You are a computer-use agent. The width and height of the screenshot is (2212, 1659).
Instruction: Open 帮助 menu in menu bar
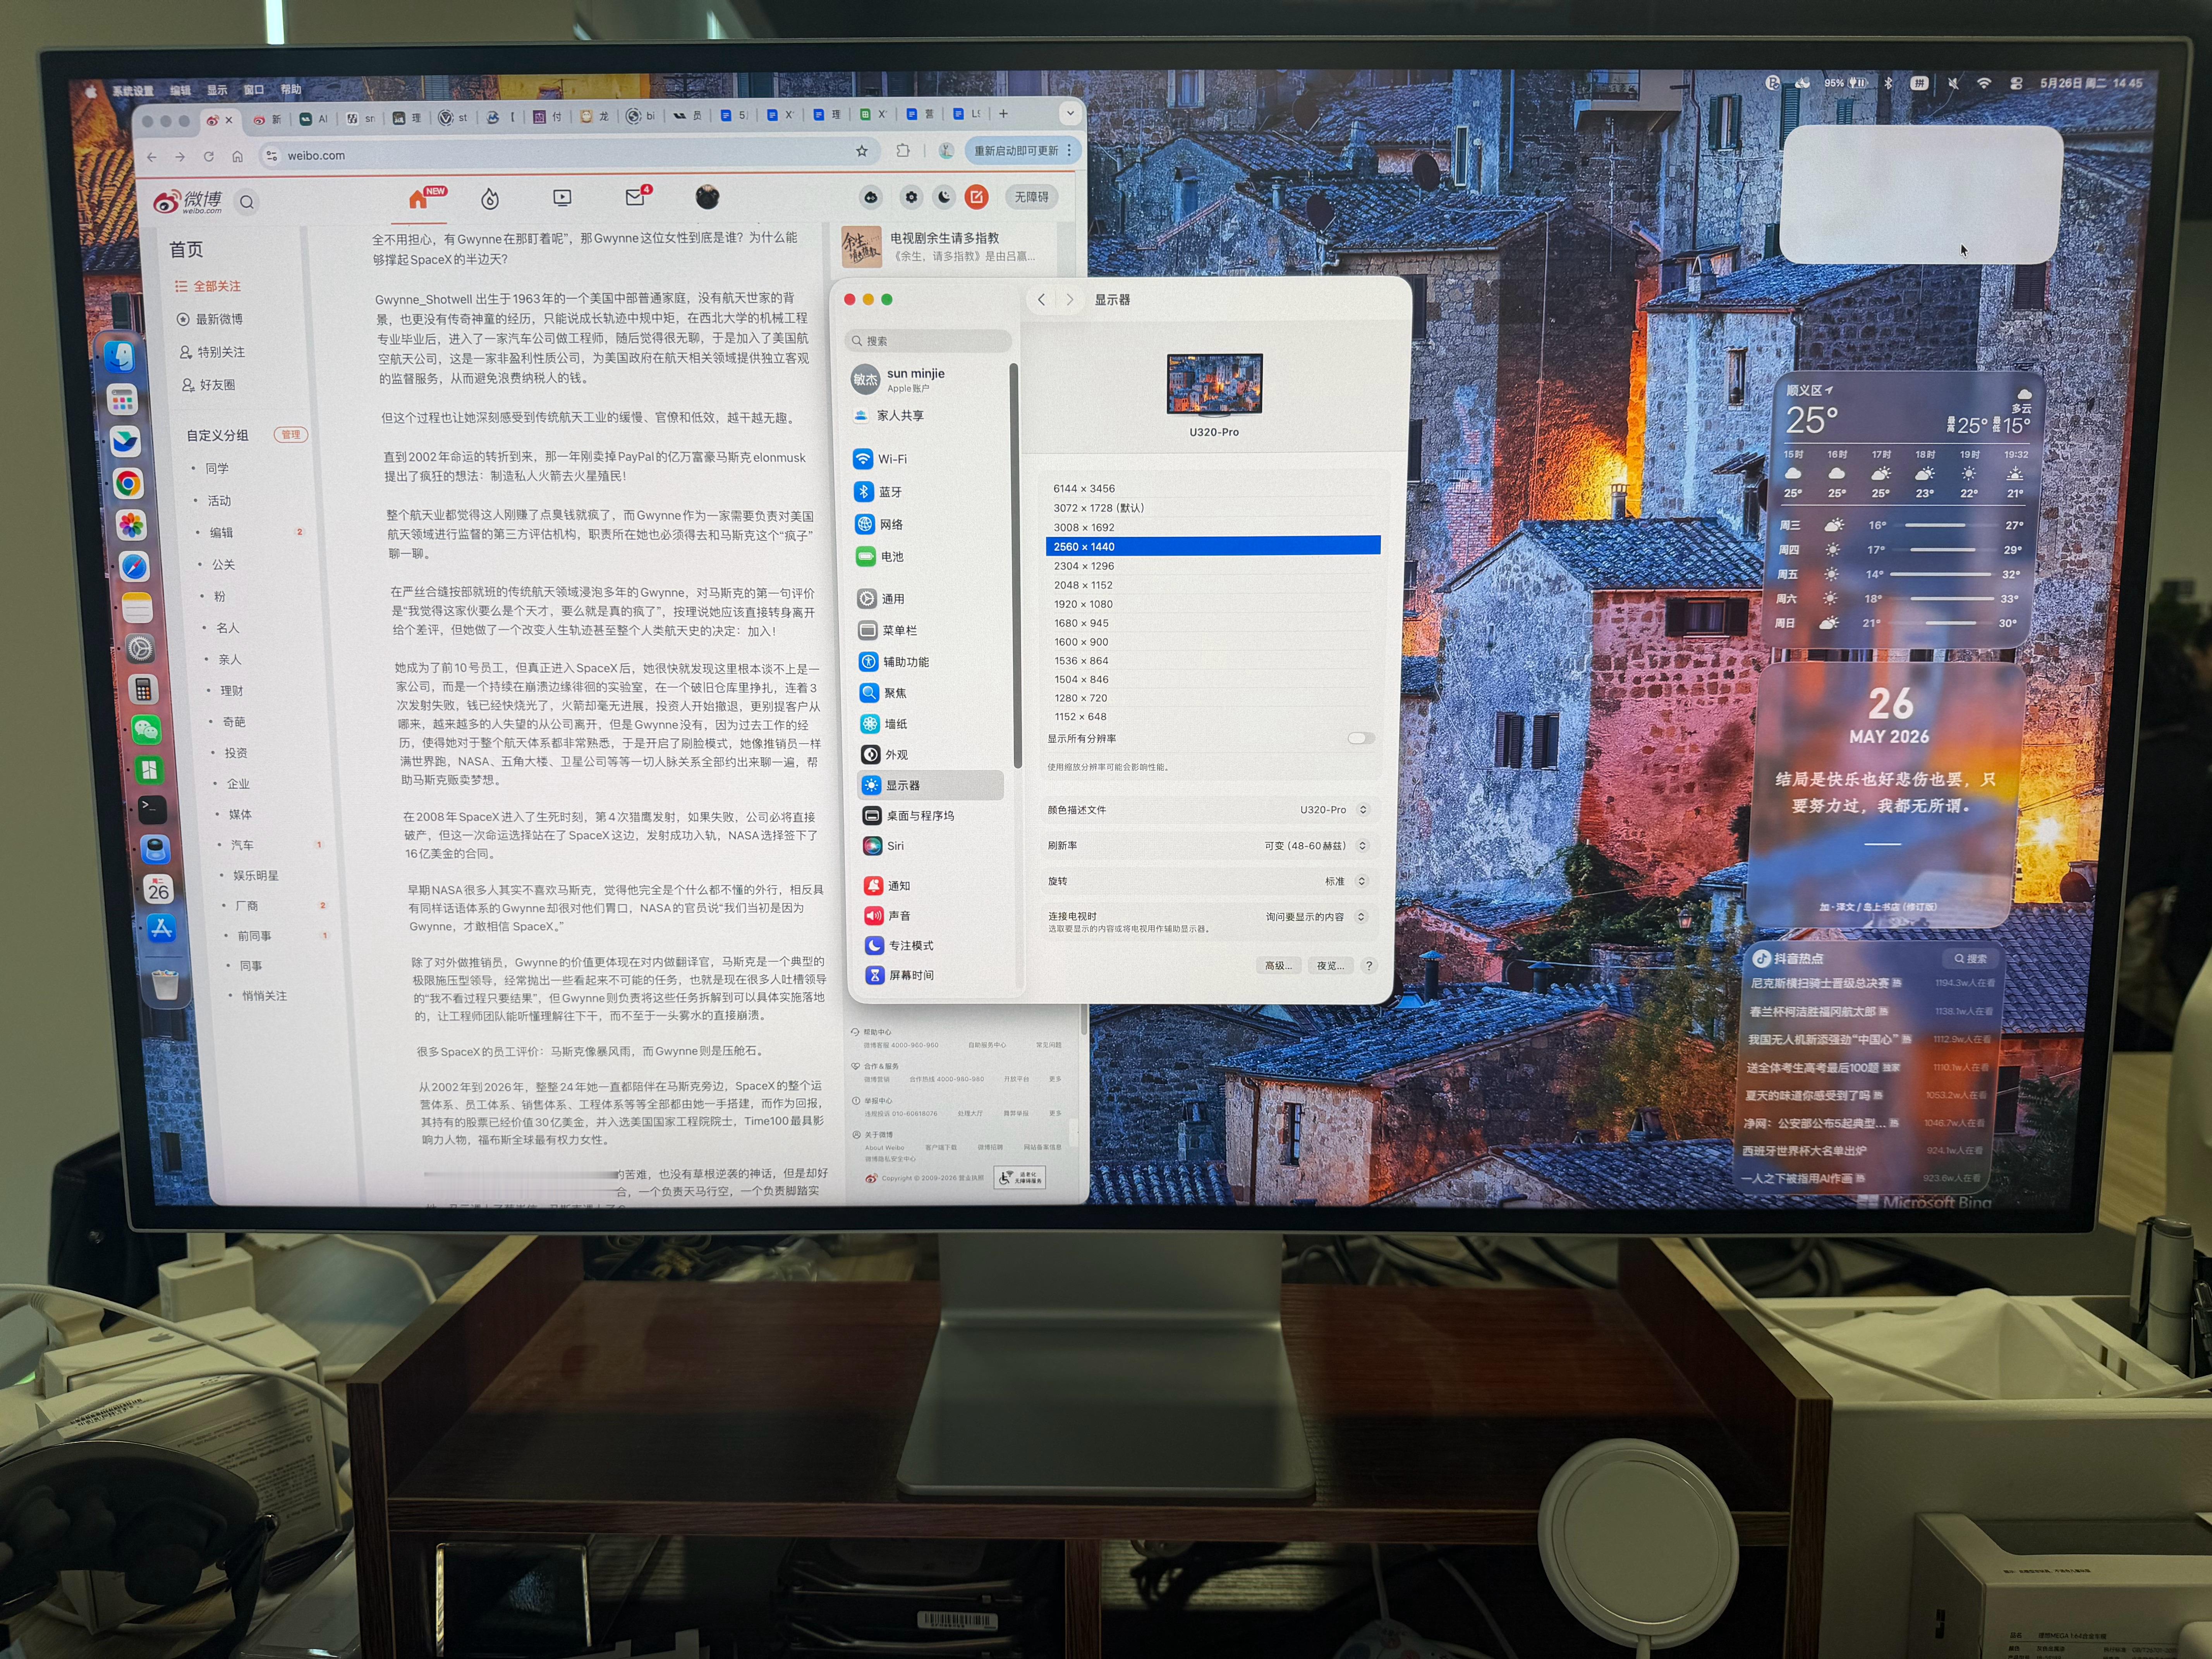291,89
